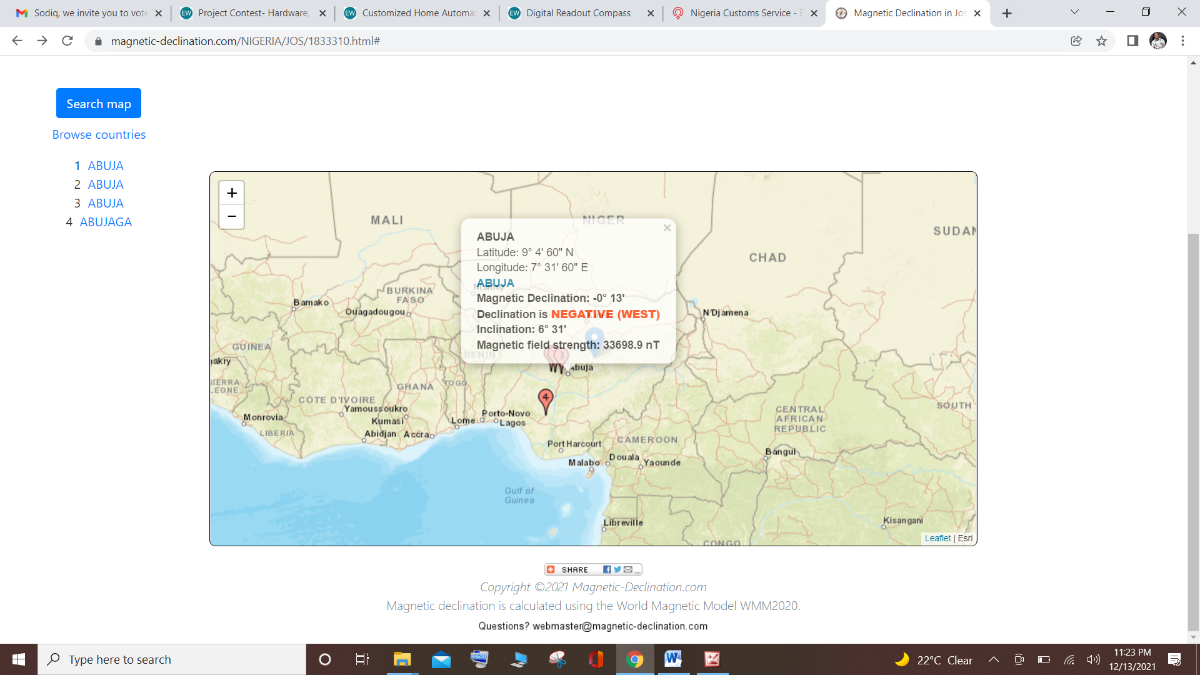The image size is (1200, 675).
Task: Go forward in browser history
Action: click(x=42, y=41)
